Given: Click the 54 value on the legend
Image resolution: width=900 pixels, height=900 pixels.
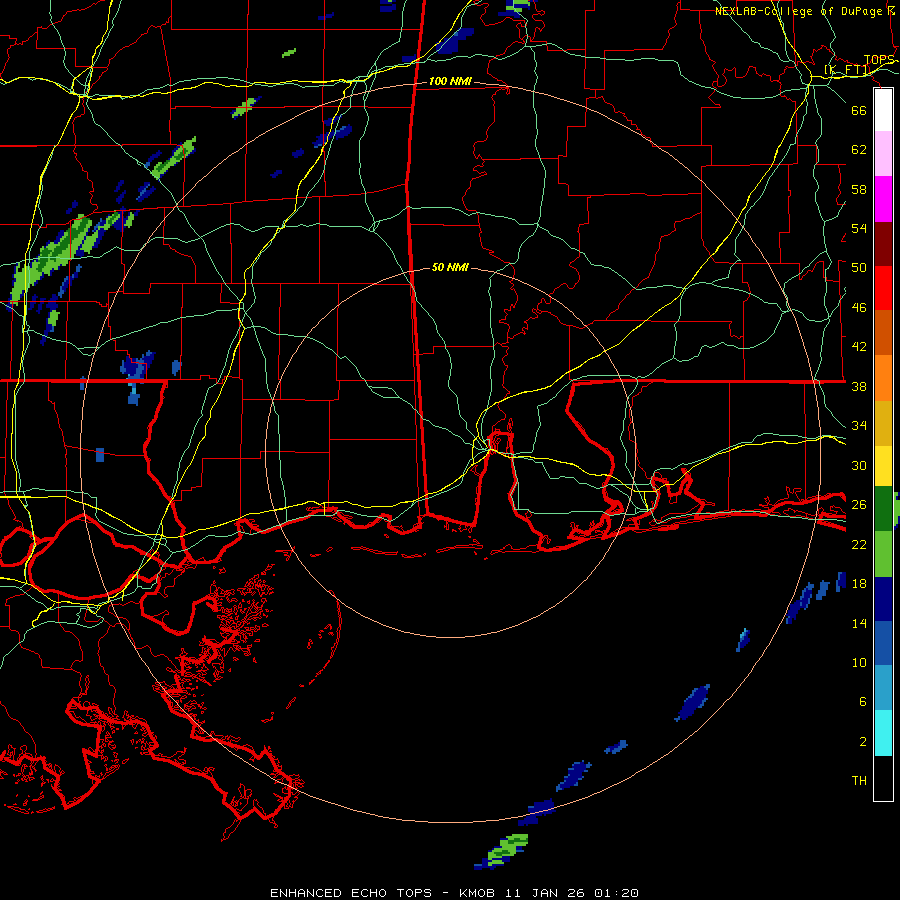Looking at the screenshot, I should [x=859, y=228].
